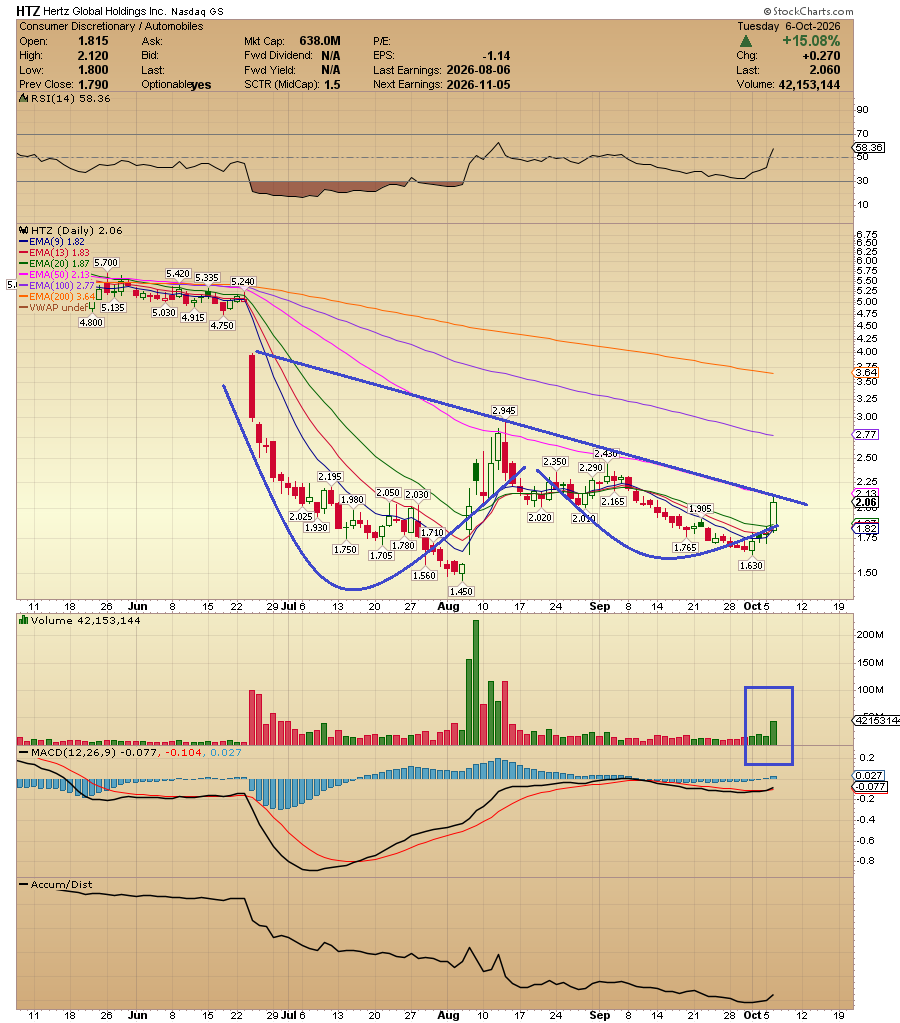The width and height of the screenshot is (900, 1023).
Task: Click the 1.630 October low label
Action: click(751, 566)
